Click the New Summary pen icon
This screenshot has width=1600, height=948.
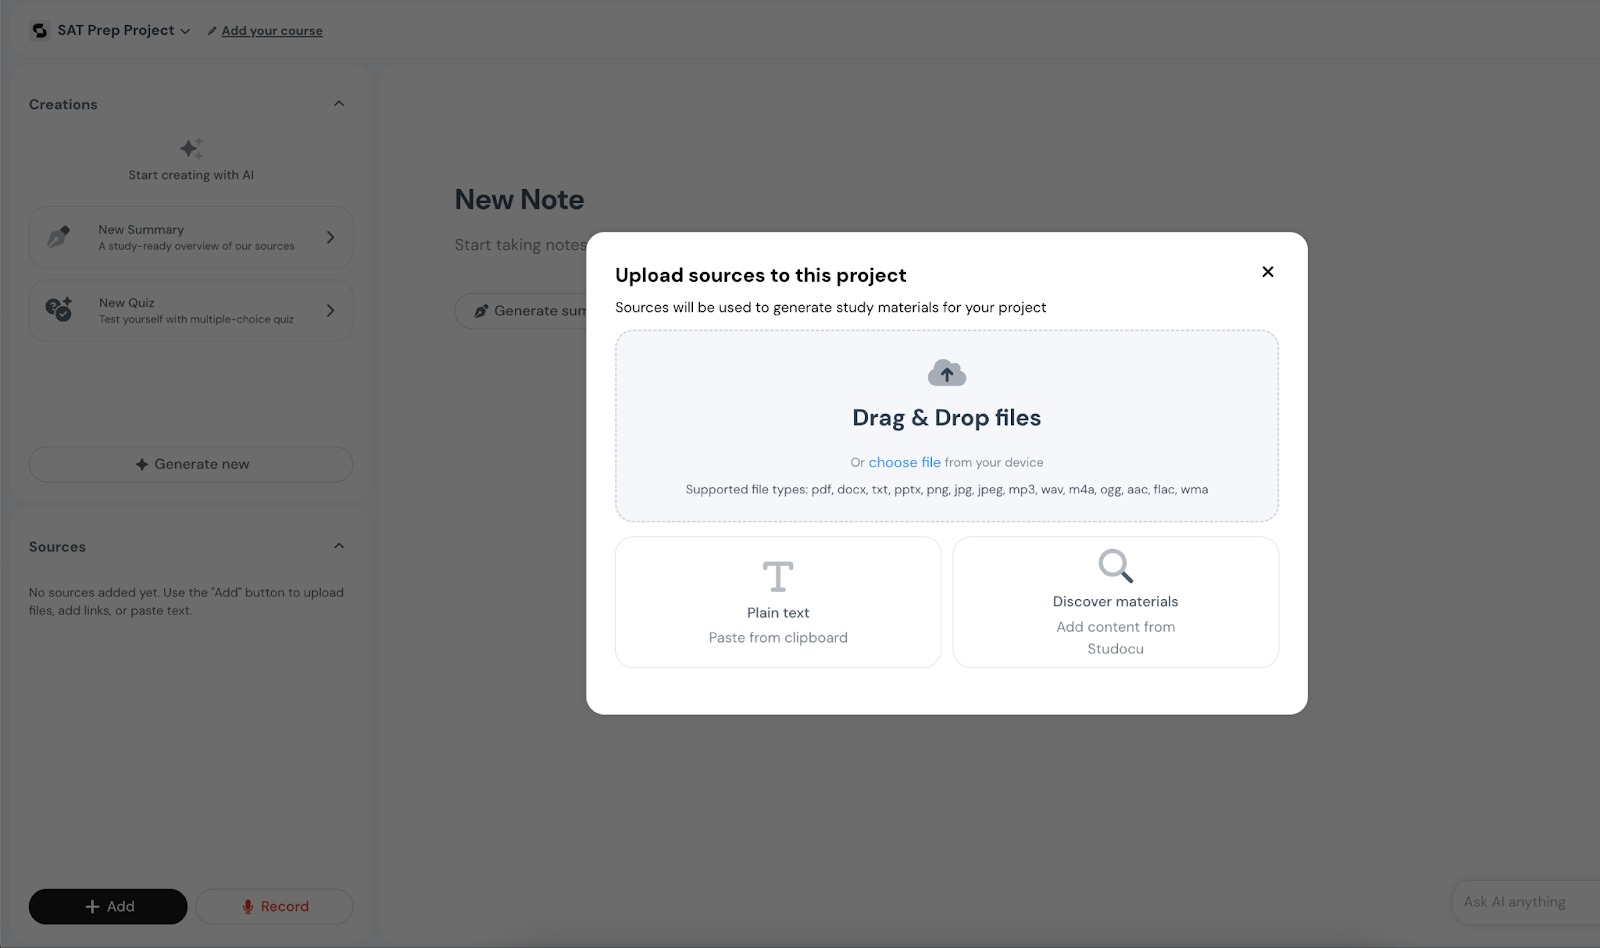click(x=59, y=237)
